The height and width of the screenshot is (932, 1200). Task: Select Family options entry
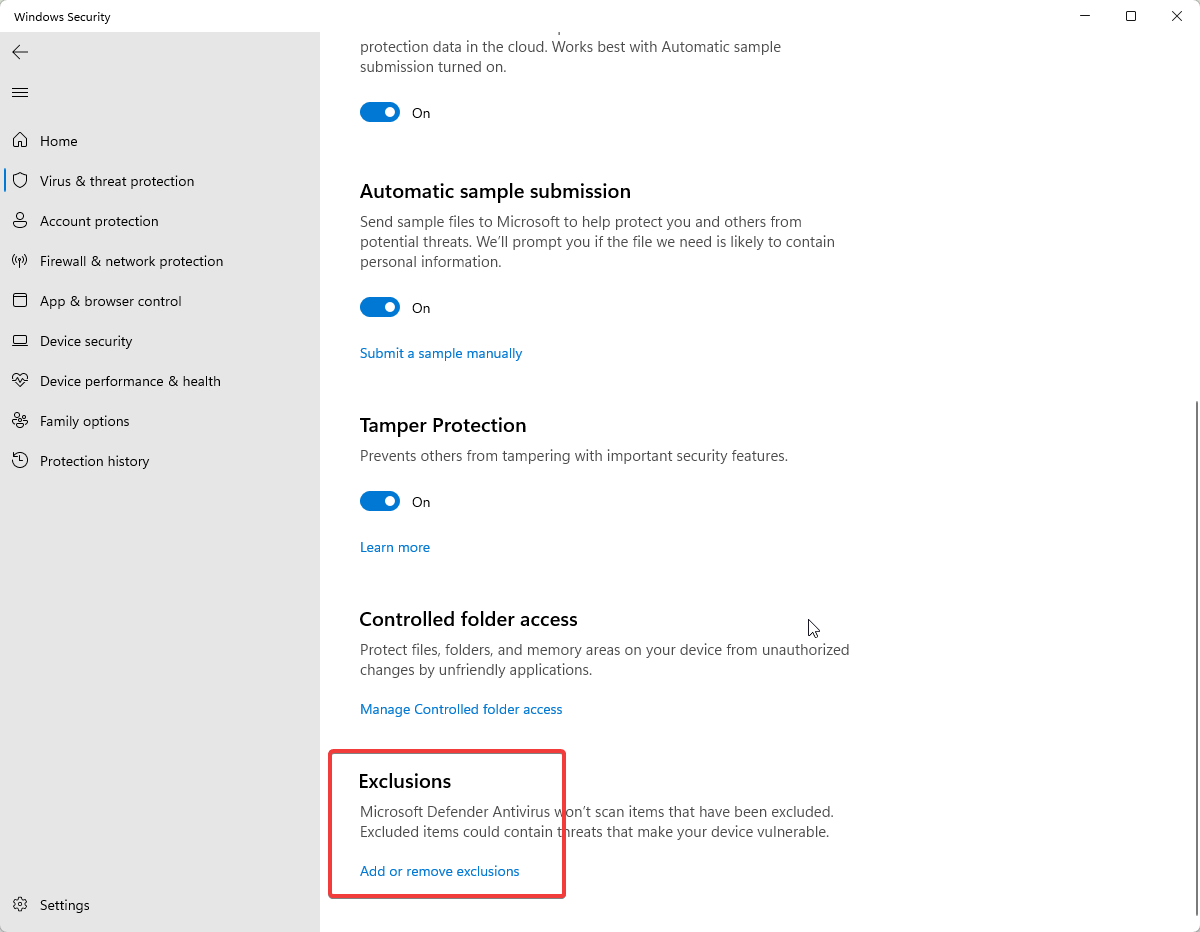(160, 421)
